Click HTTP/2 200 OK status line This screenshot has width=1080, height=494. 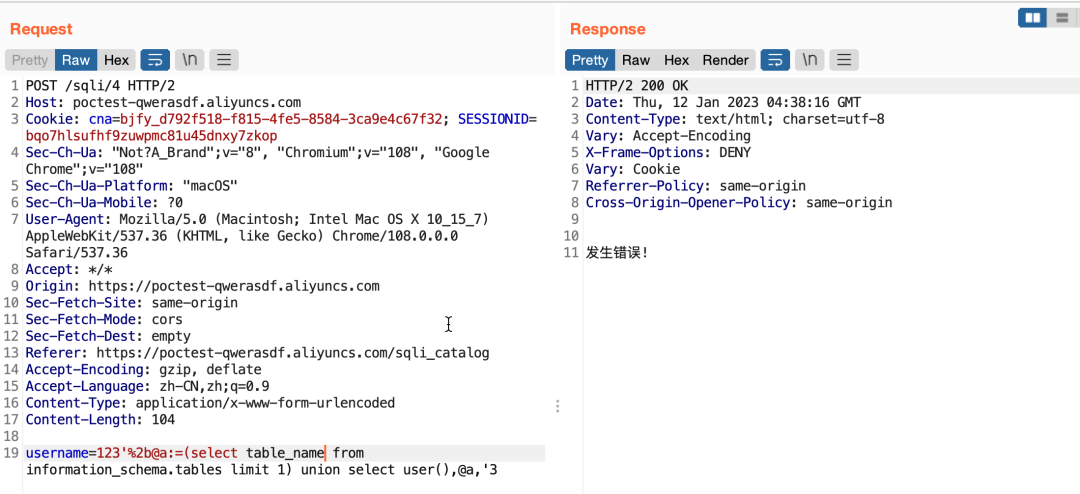[636, 86]
